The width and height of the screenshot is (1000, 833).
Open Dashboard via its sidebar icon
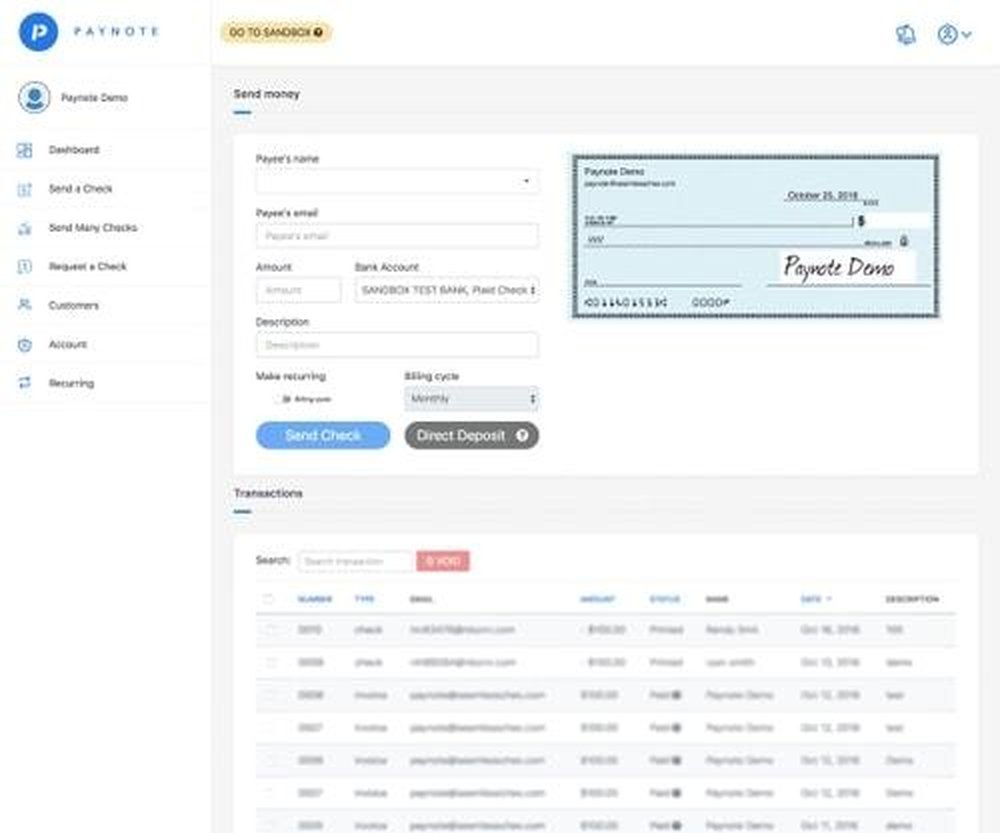(24, 151)
